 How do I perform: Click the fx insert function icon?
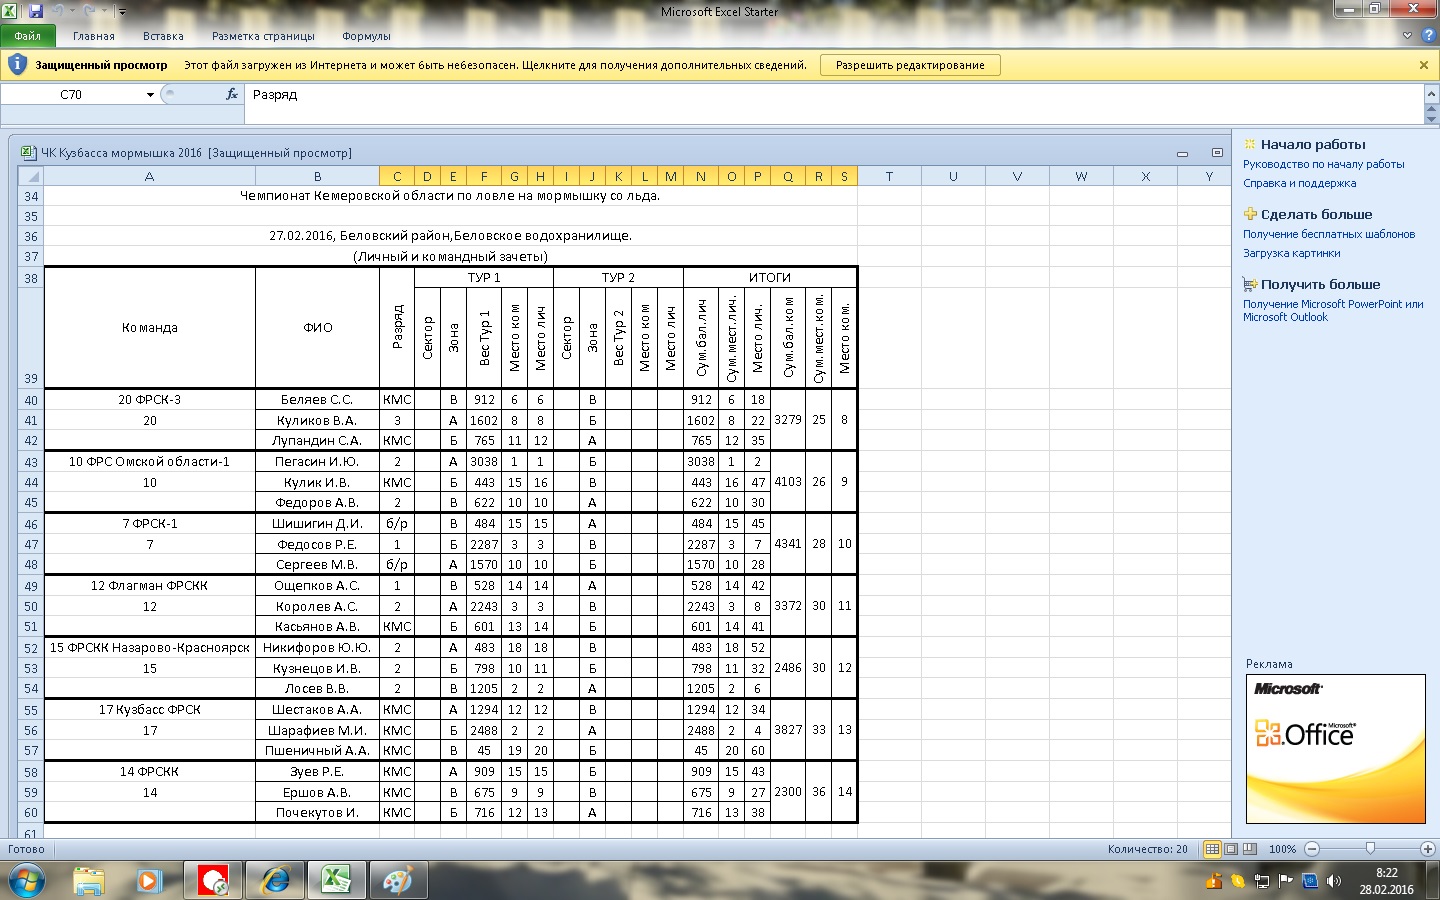click(x=232, y=94)
